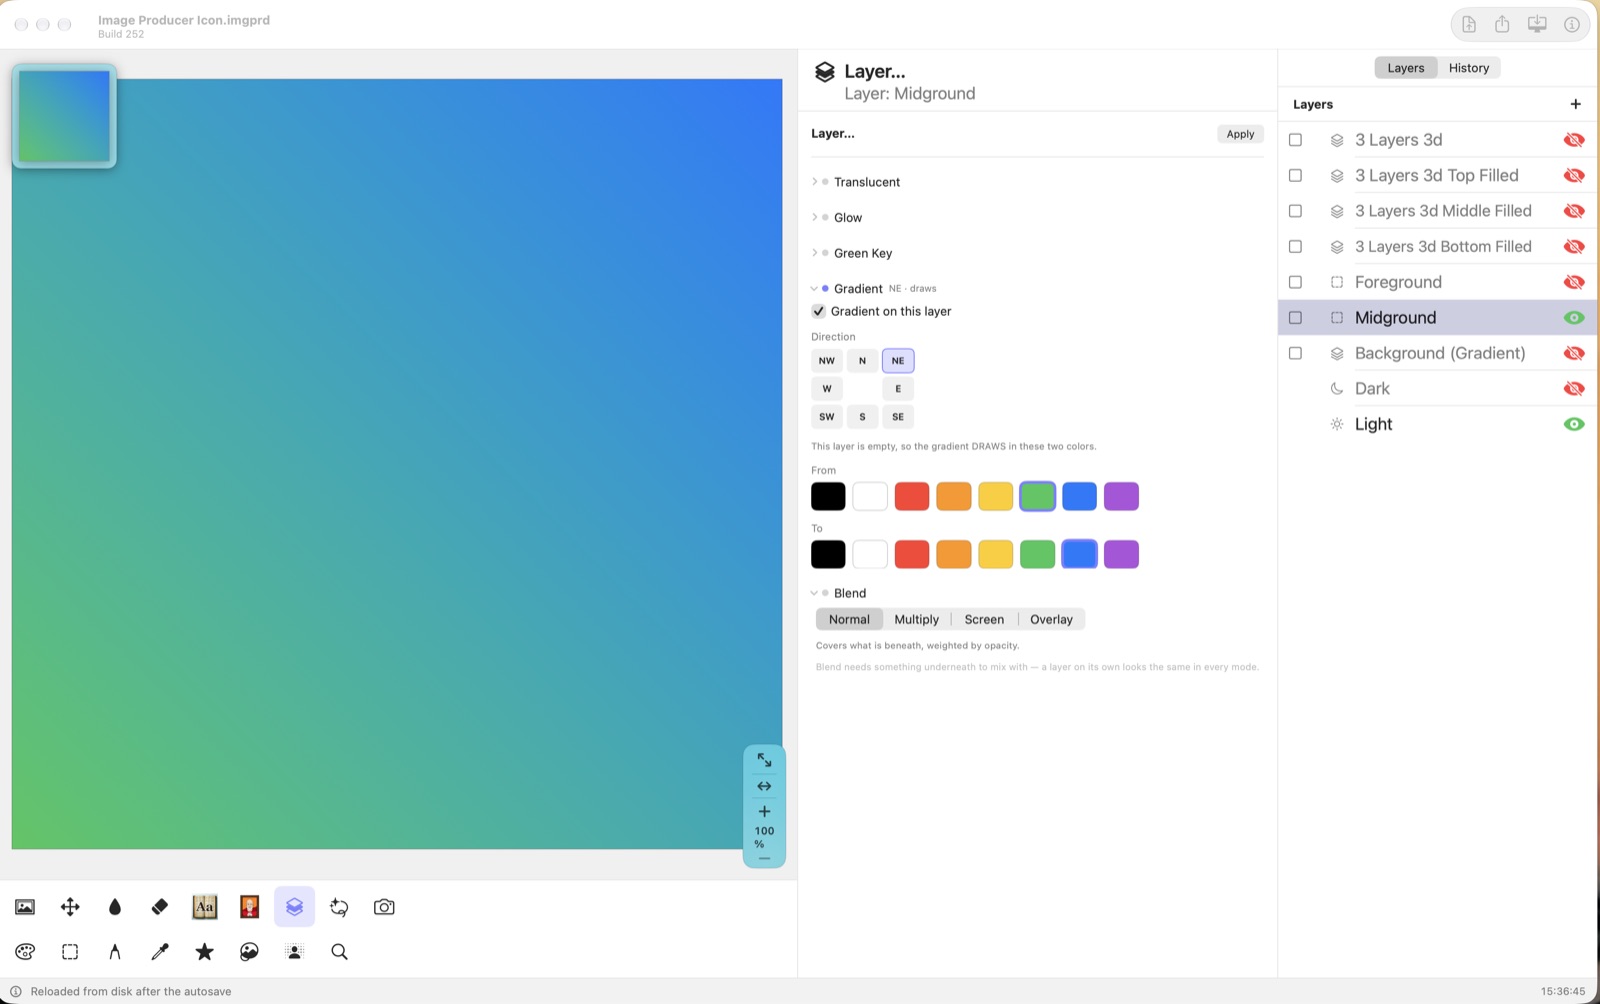Expand the Green Key section
Screen dimensions: 1600x1004
pyautogui.click(x=814, y=253)
